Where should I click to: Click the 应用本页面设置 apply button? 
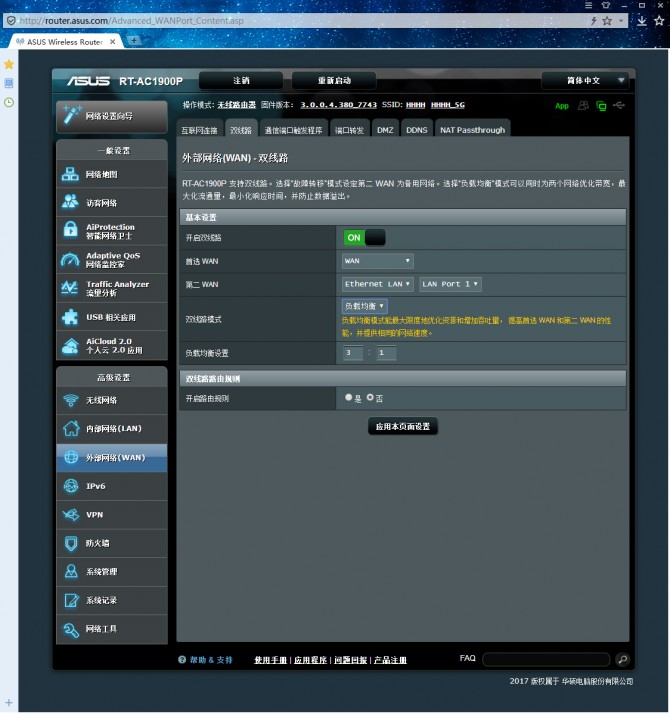(x=402, y=426)
